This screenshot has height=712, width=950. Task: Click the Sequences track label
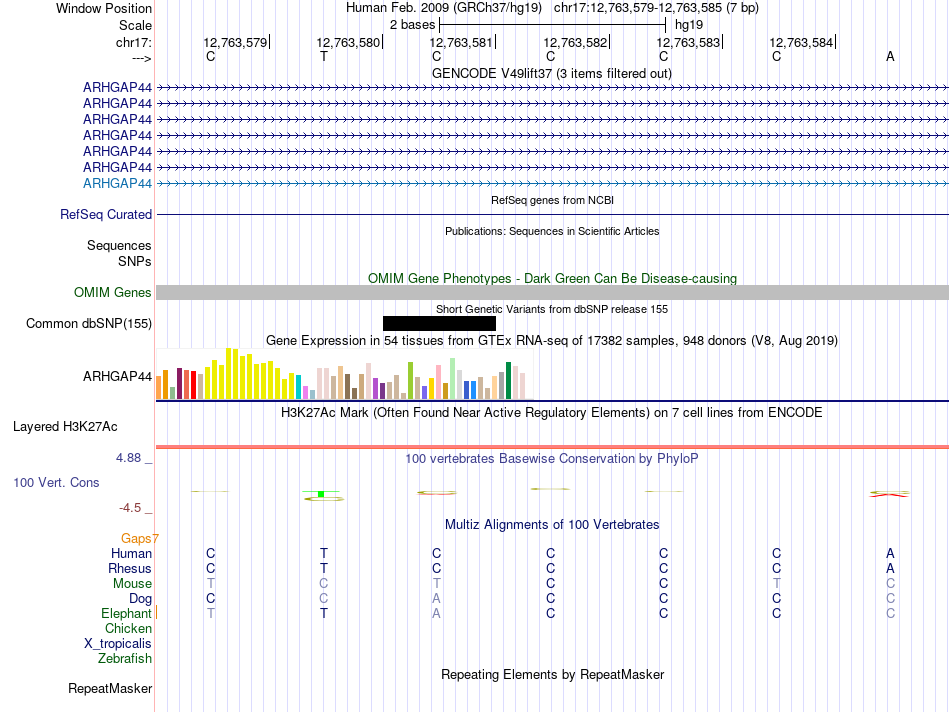(119, 245)
